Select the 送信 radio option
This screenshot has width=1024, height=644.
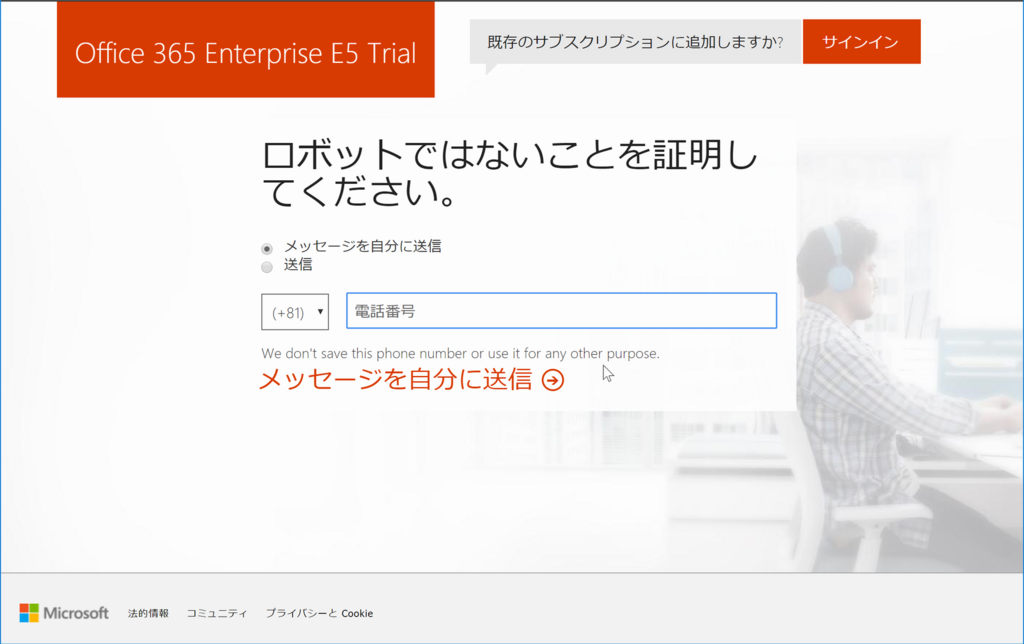point(266,266)
